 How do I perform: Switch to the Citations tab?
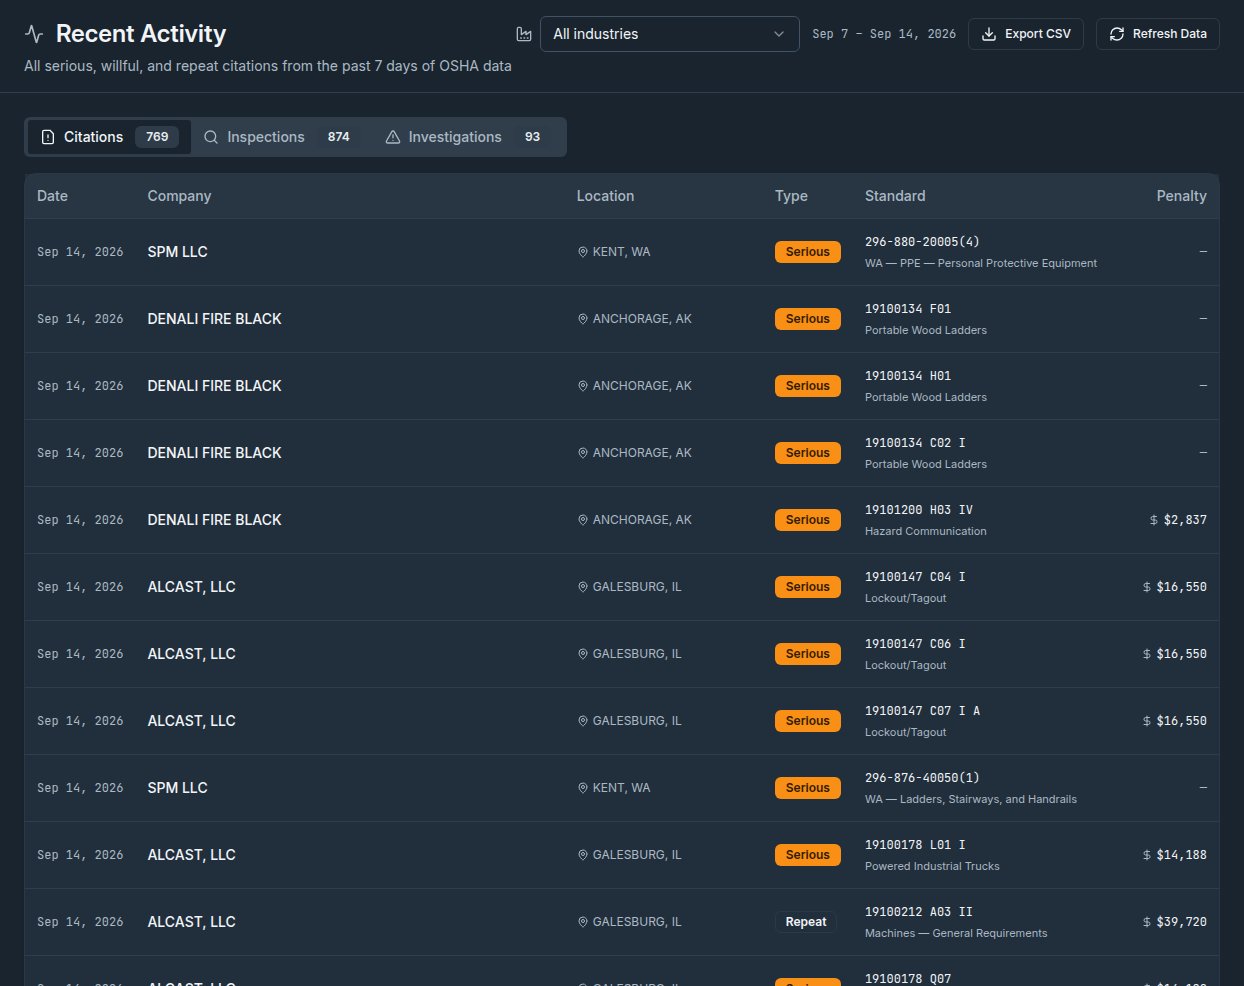109,137
